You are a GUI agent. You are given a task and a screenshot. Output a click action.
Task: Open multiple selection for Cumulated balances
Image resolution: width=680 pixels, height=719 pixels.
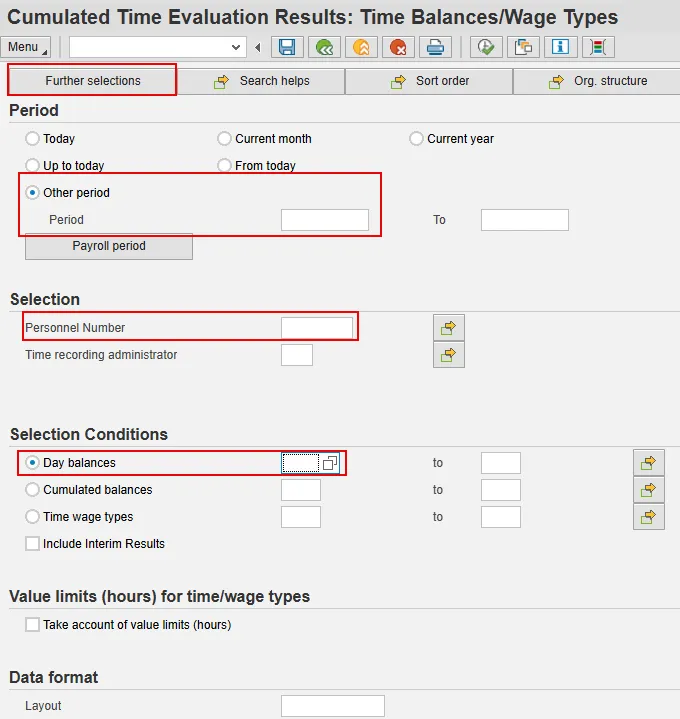pyautogui.click(x=648, y=490)
